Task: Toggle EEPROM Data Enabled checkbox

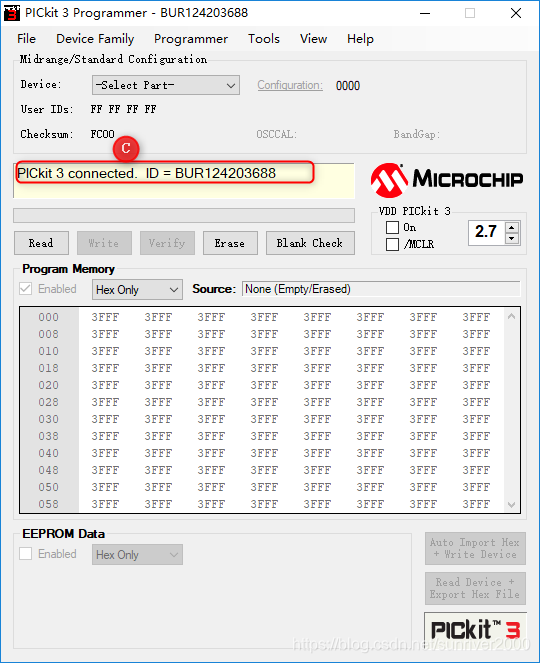Action: (x=26, y=554)
